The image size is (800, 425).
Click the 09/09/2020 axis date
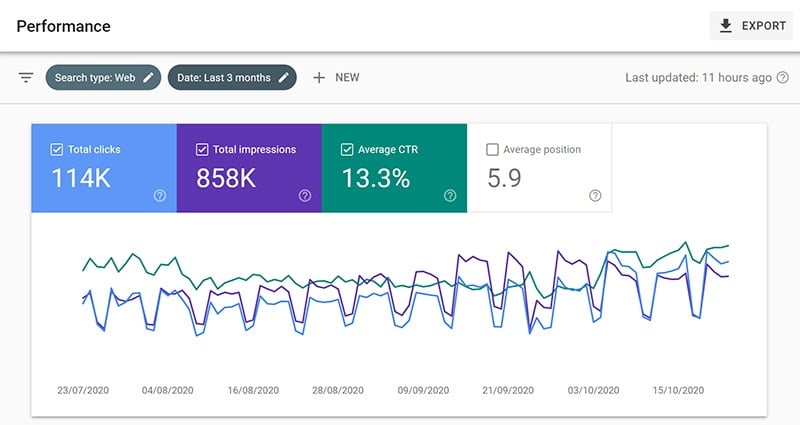[x=423, y=390]
